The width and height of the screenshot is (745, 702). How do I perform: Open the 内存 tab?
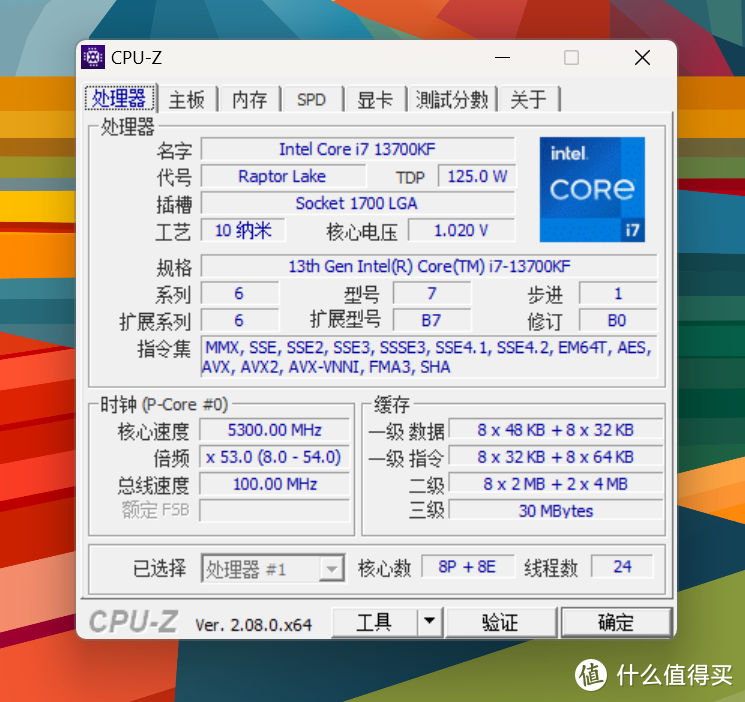(249, 100)
